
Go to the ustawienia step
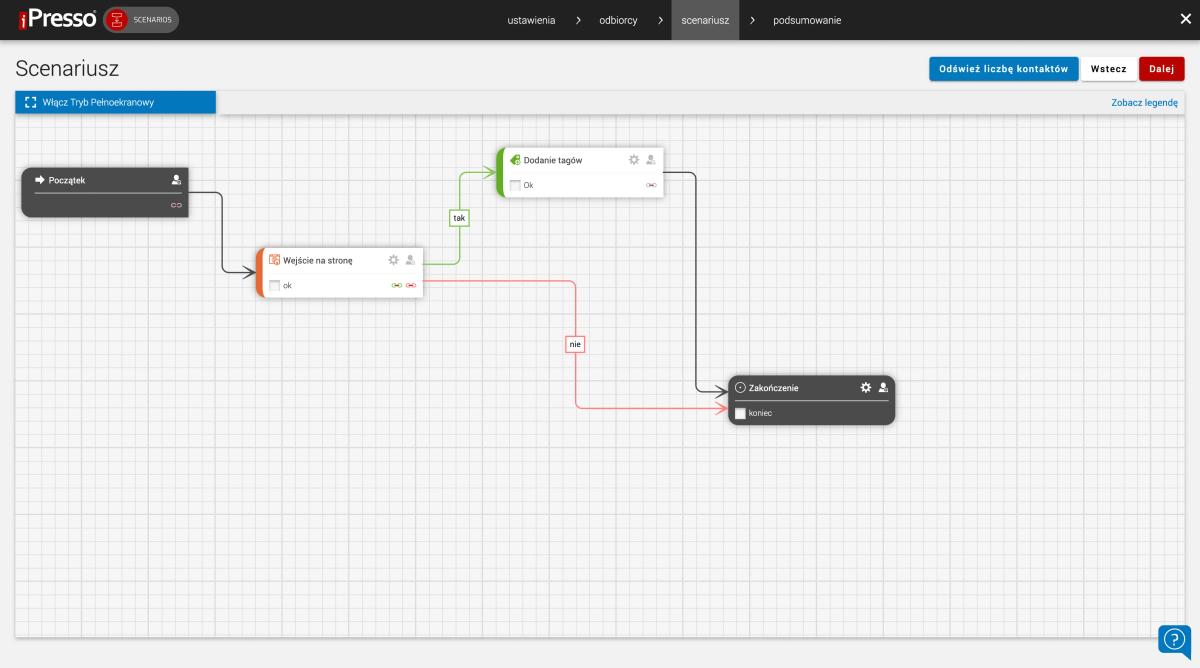point(531,20)
